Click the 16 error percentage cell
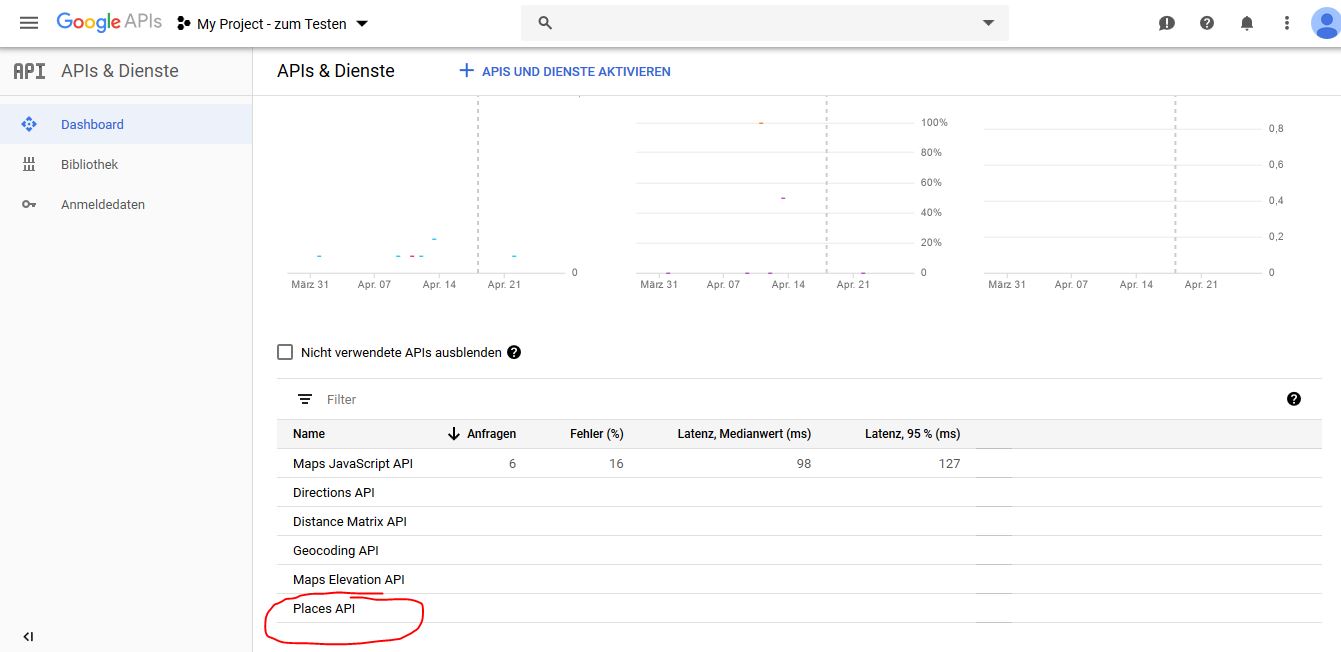Image resolution: width=1341 pixels, height=652 pixels. tap(616, 463)
